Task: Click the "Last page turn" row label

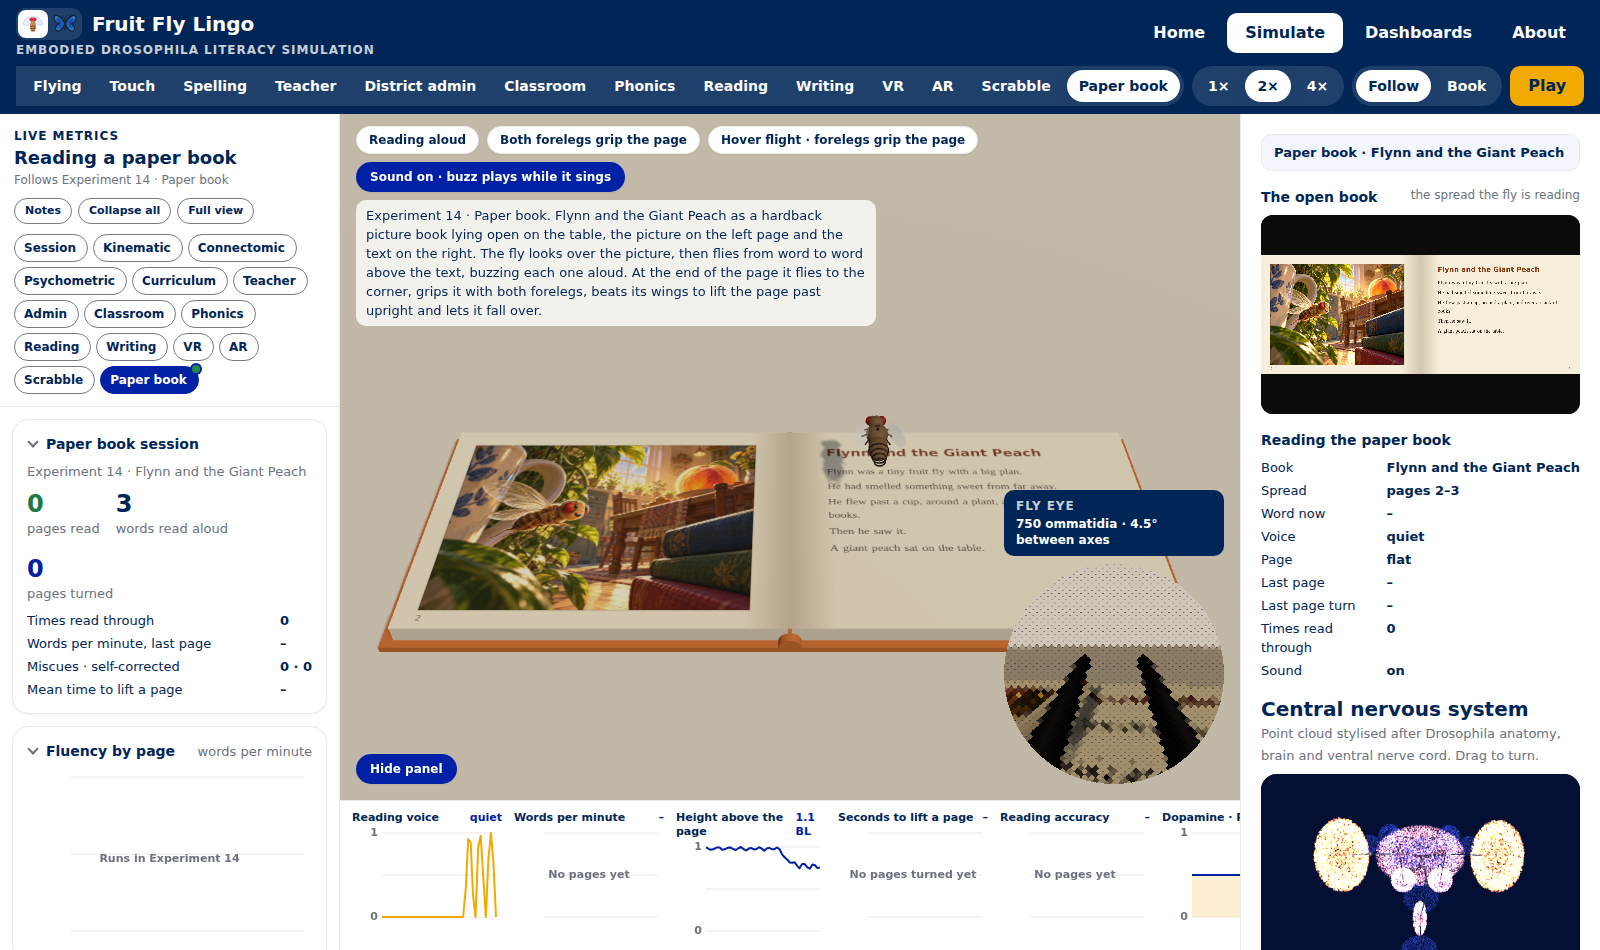Action: [1308, 606]
